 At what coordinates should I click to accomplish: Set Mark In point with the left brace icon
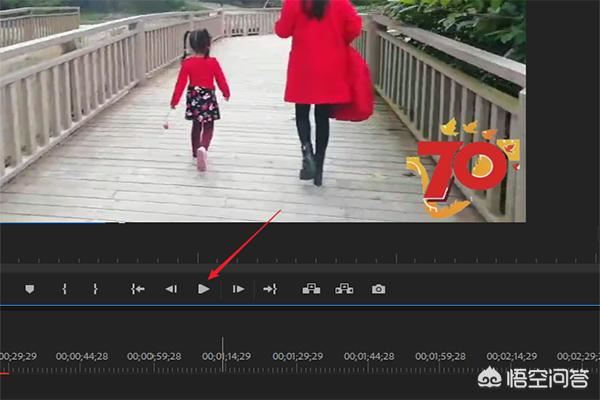(64, 289)
